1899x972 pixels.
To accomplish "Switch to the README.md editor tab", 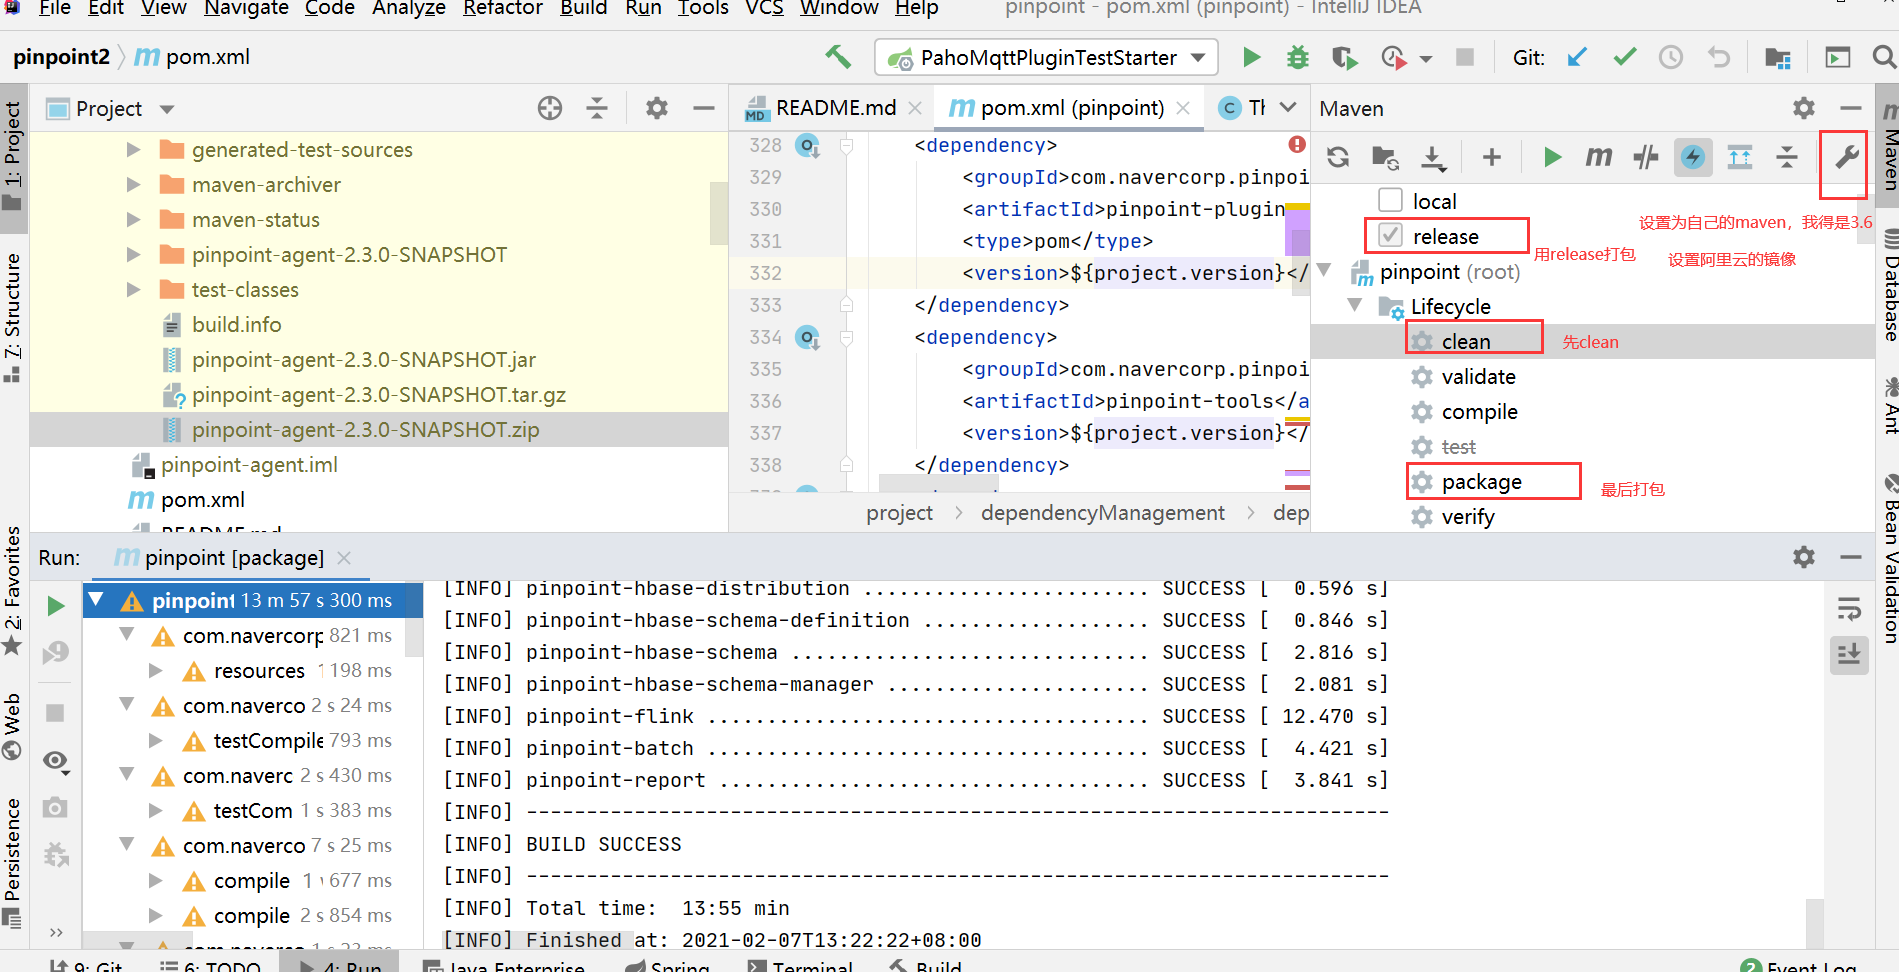I will pyautogui.click(x=835, y=108).
